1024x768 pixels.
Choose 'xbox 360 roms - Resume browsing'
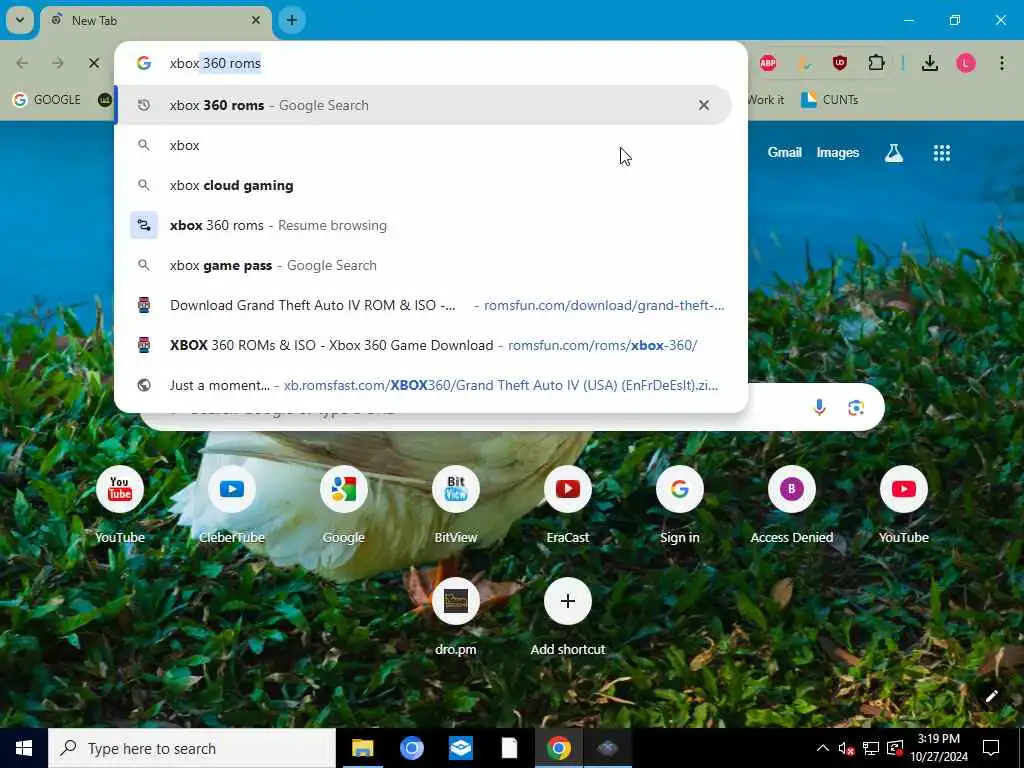[423, 225]
